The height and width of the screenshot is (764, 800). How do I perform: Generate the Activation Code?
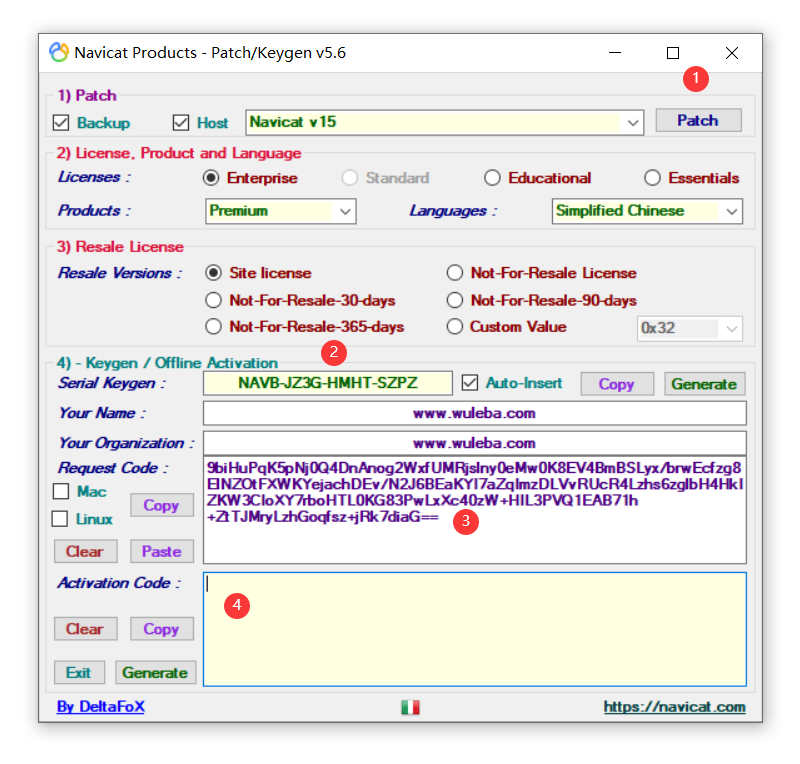point(155,673)
